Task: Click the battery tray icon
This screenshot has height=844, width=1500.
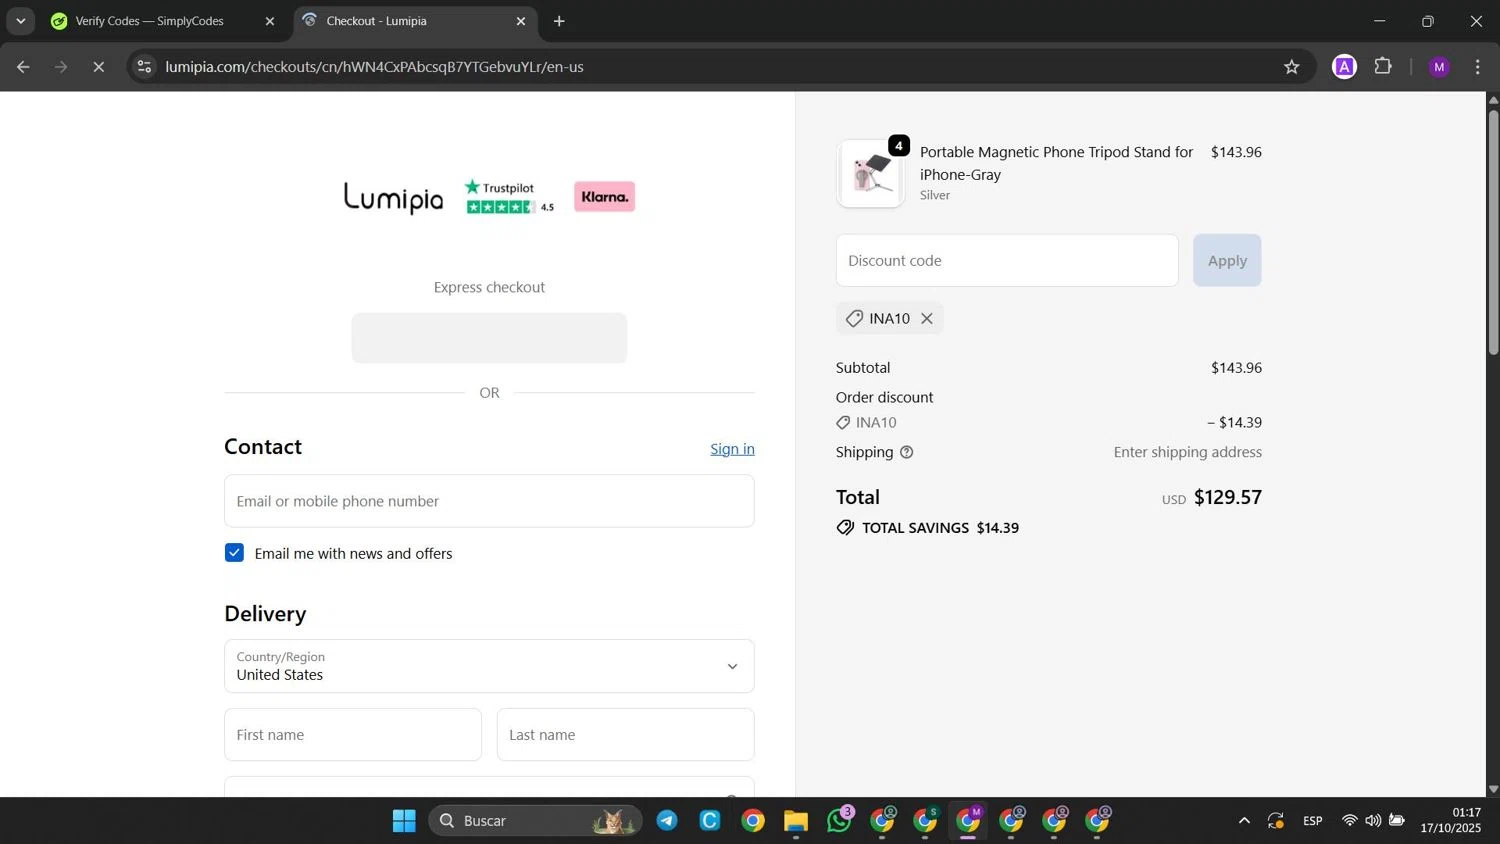Action: (x=1397, y=821)
